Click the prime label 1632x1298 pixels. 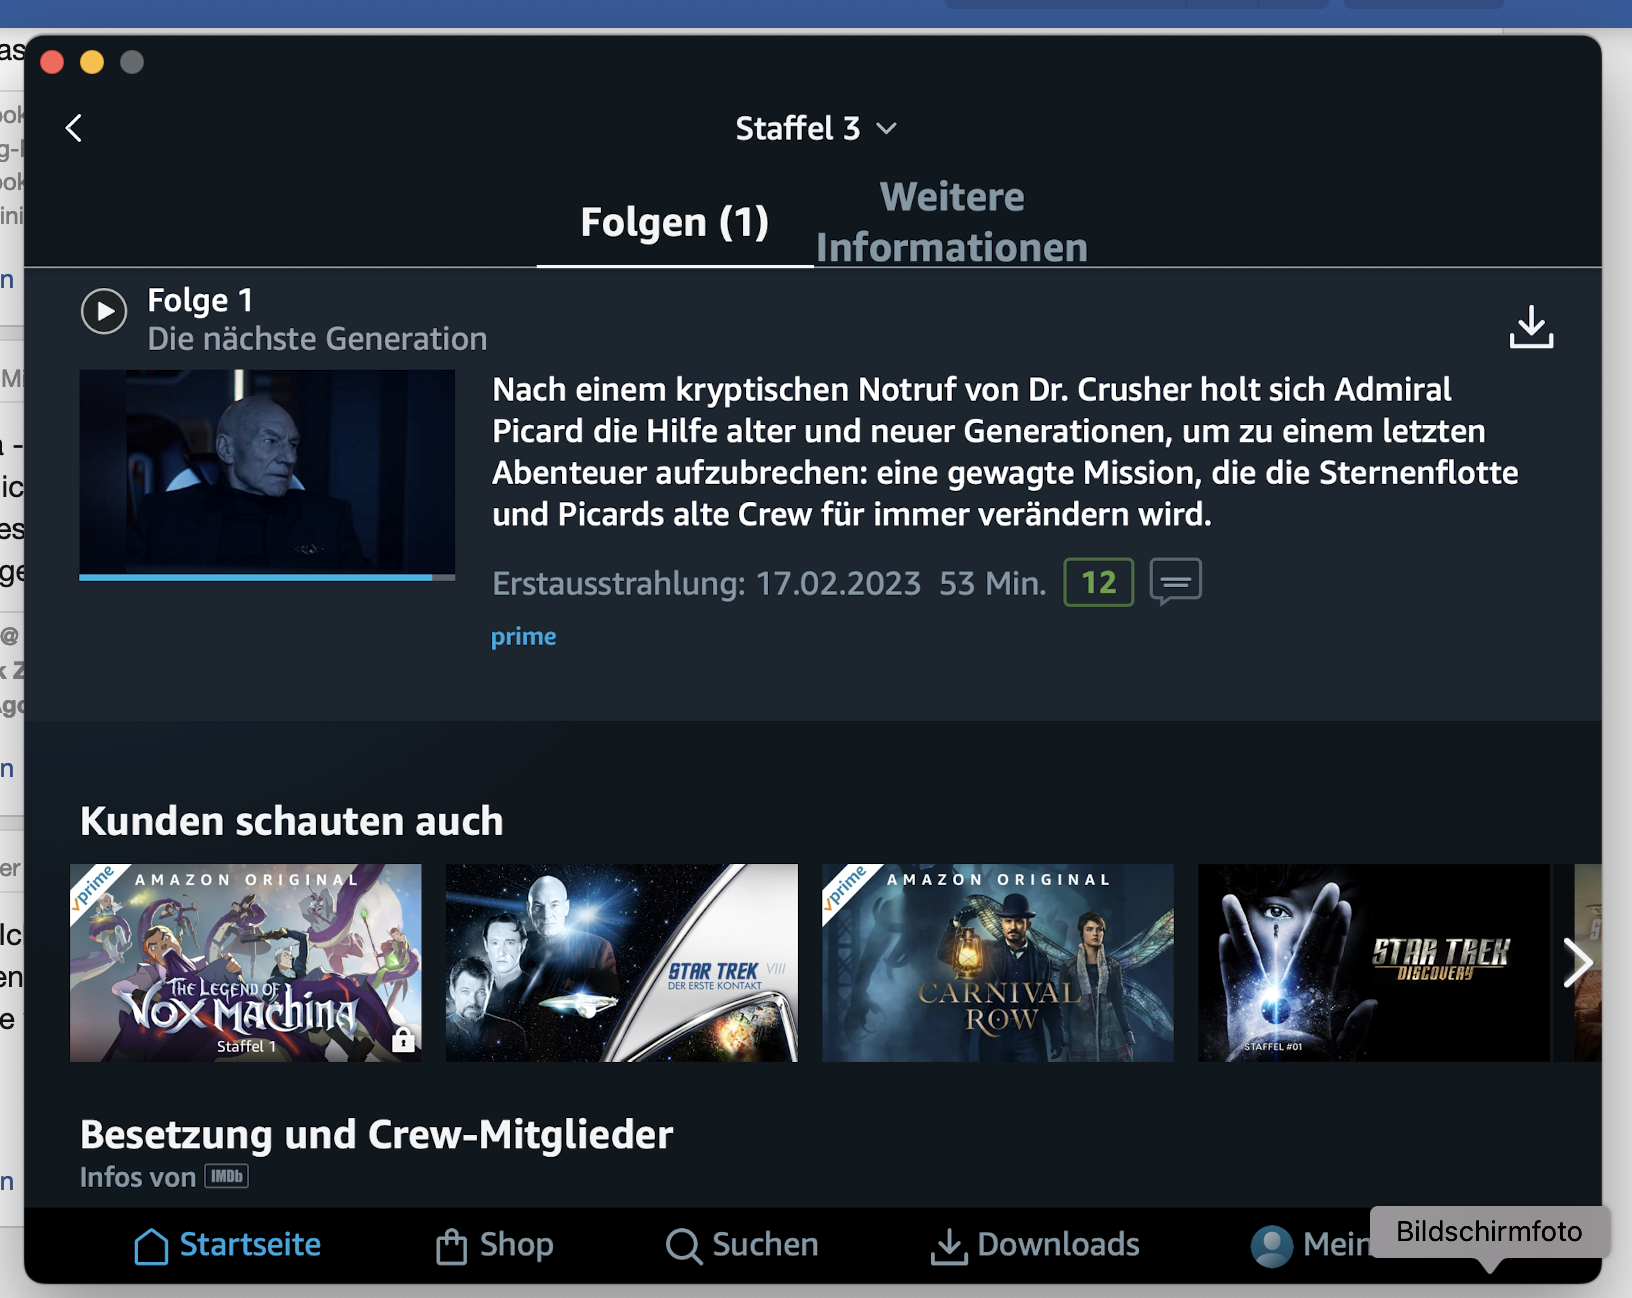tap(523, 636)
